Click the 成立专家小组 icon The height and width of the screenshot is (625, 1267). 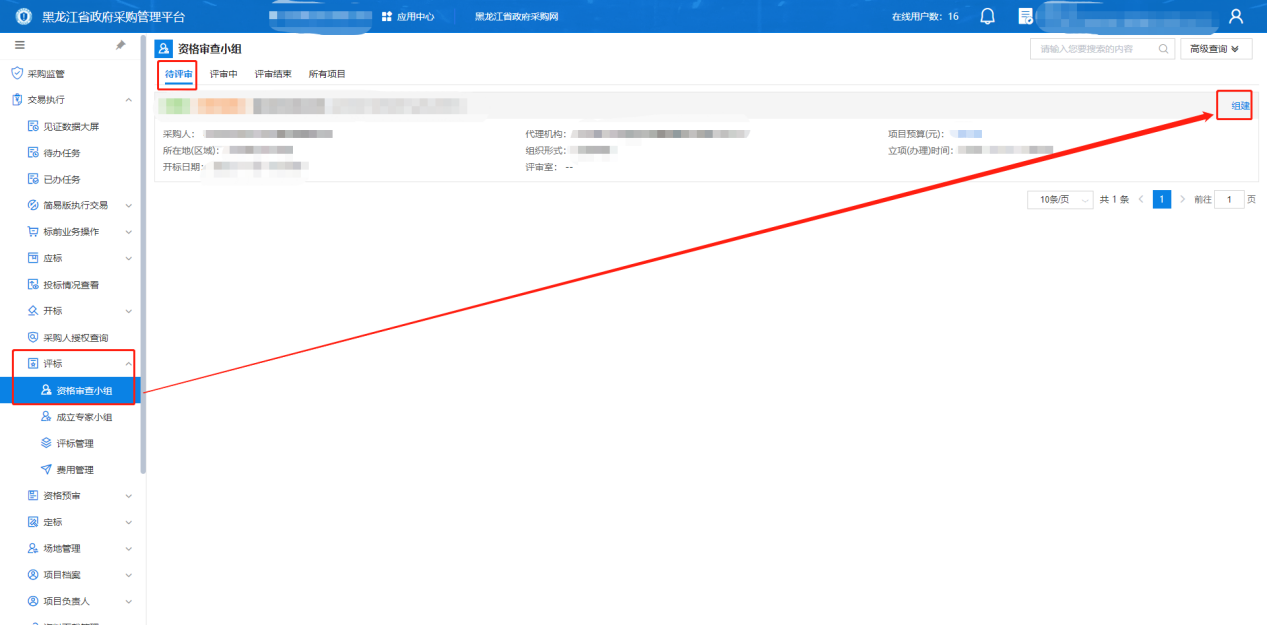click(46, 416)
